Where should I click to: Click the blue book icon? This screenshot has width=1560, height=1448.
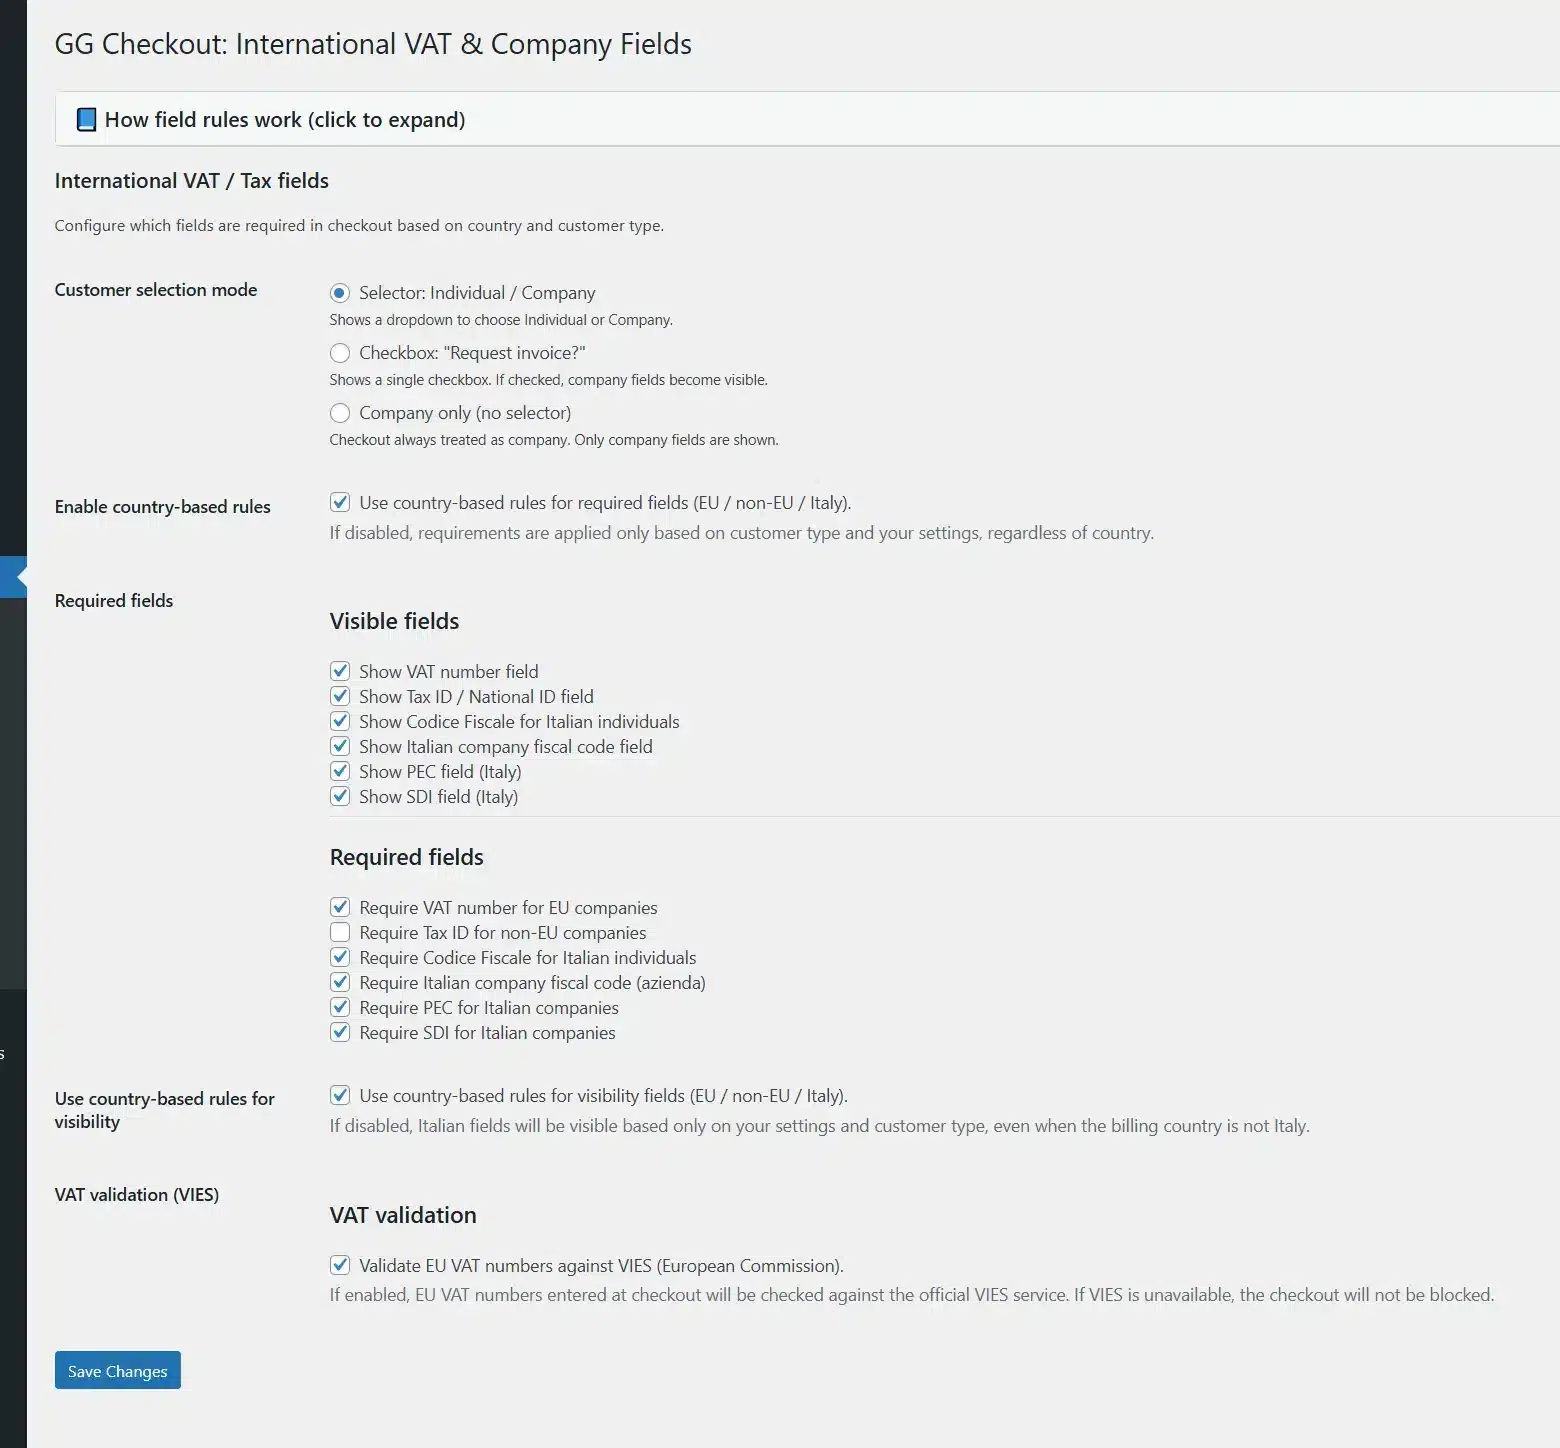tap(87, 120)
